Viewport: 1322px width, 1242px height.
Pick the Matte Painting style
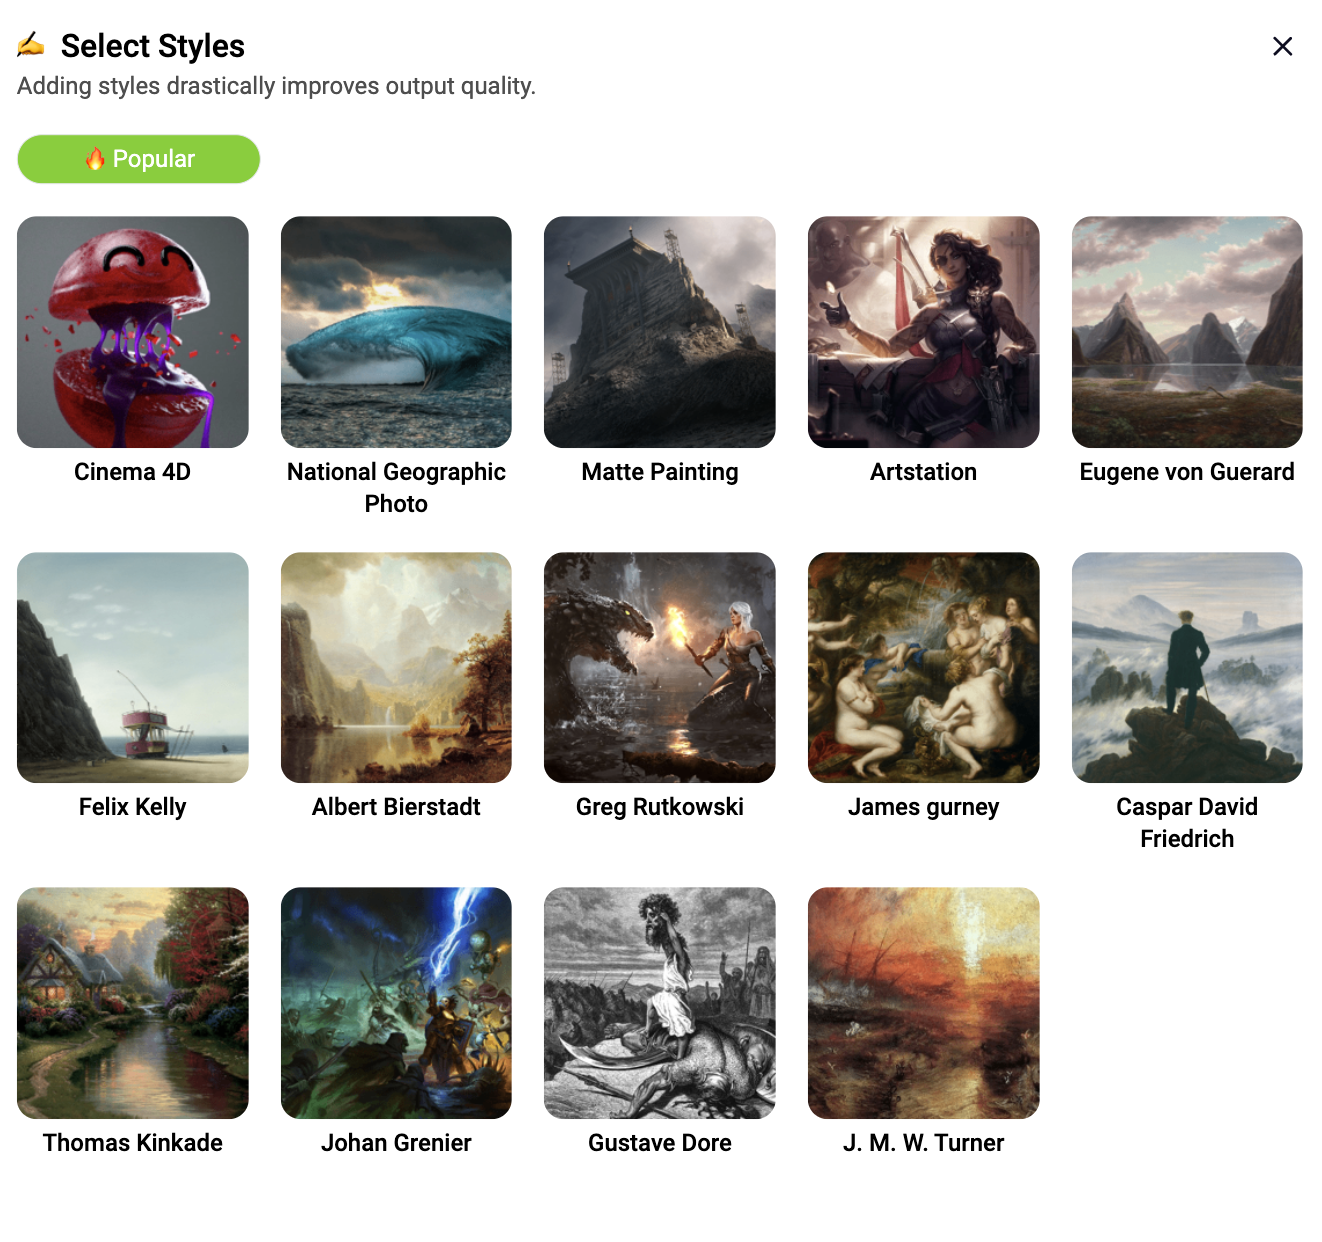tap(659, 332)
